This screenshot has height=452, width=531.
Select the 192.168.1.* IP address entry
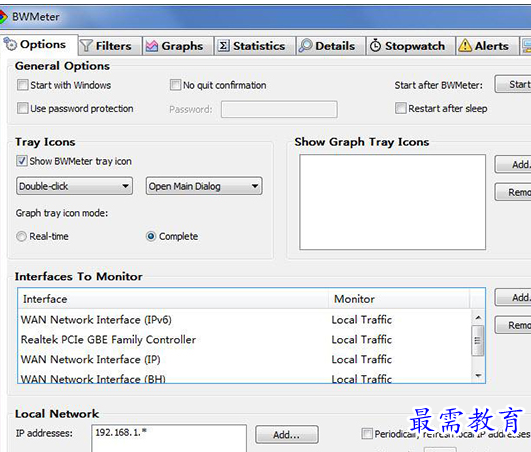point(121,432)
